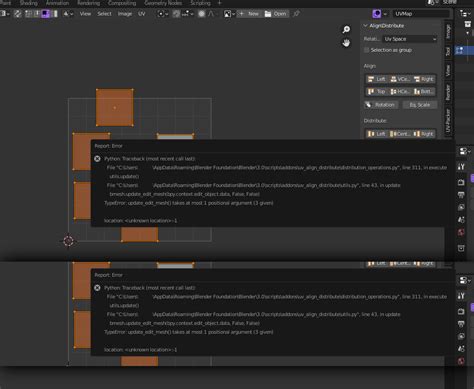The width and height of the screenshot is (474, 389).
Task: Open the Select menu
Action: pyautogui.click(x=104, y=14)
